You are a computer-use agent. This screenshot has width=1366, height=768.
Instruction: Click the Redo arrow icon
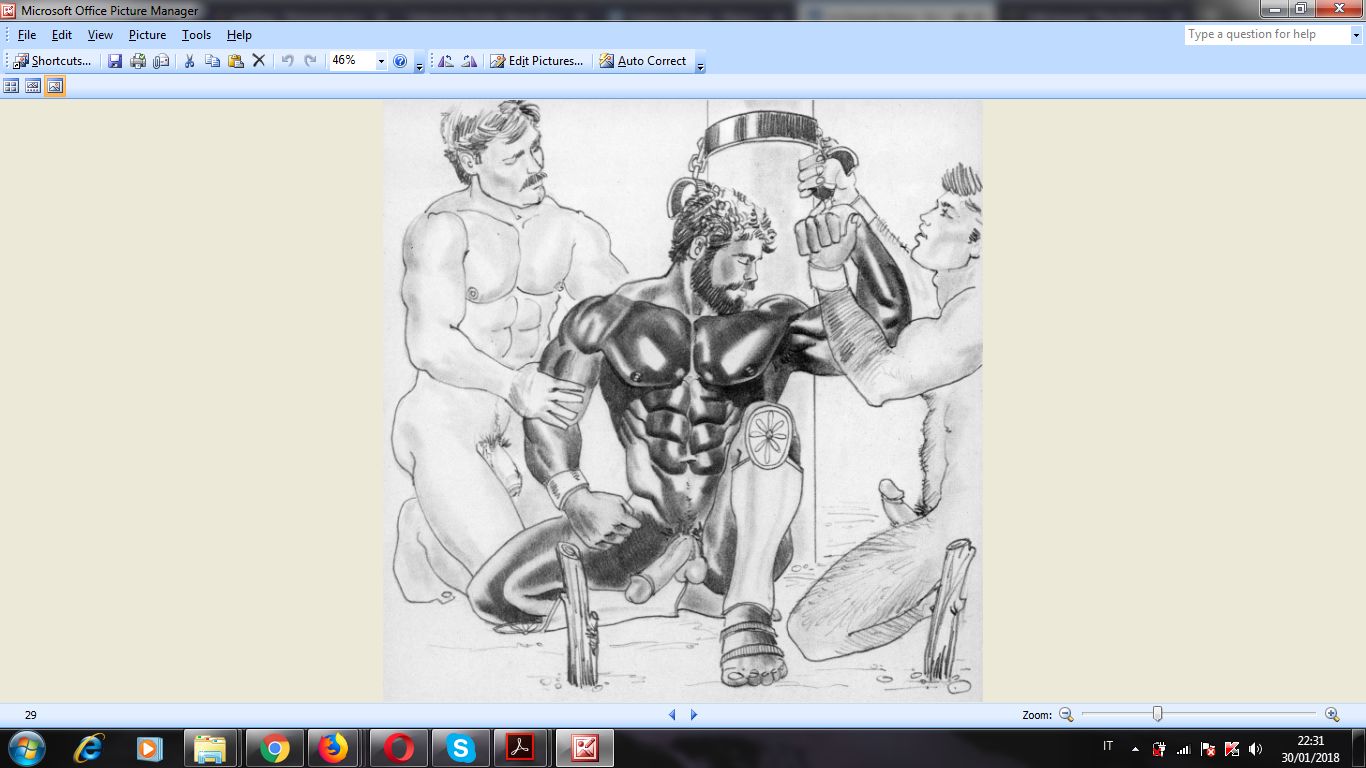[310, 61]
